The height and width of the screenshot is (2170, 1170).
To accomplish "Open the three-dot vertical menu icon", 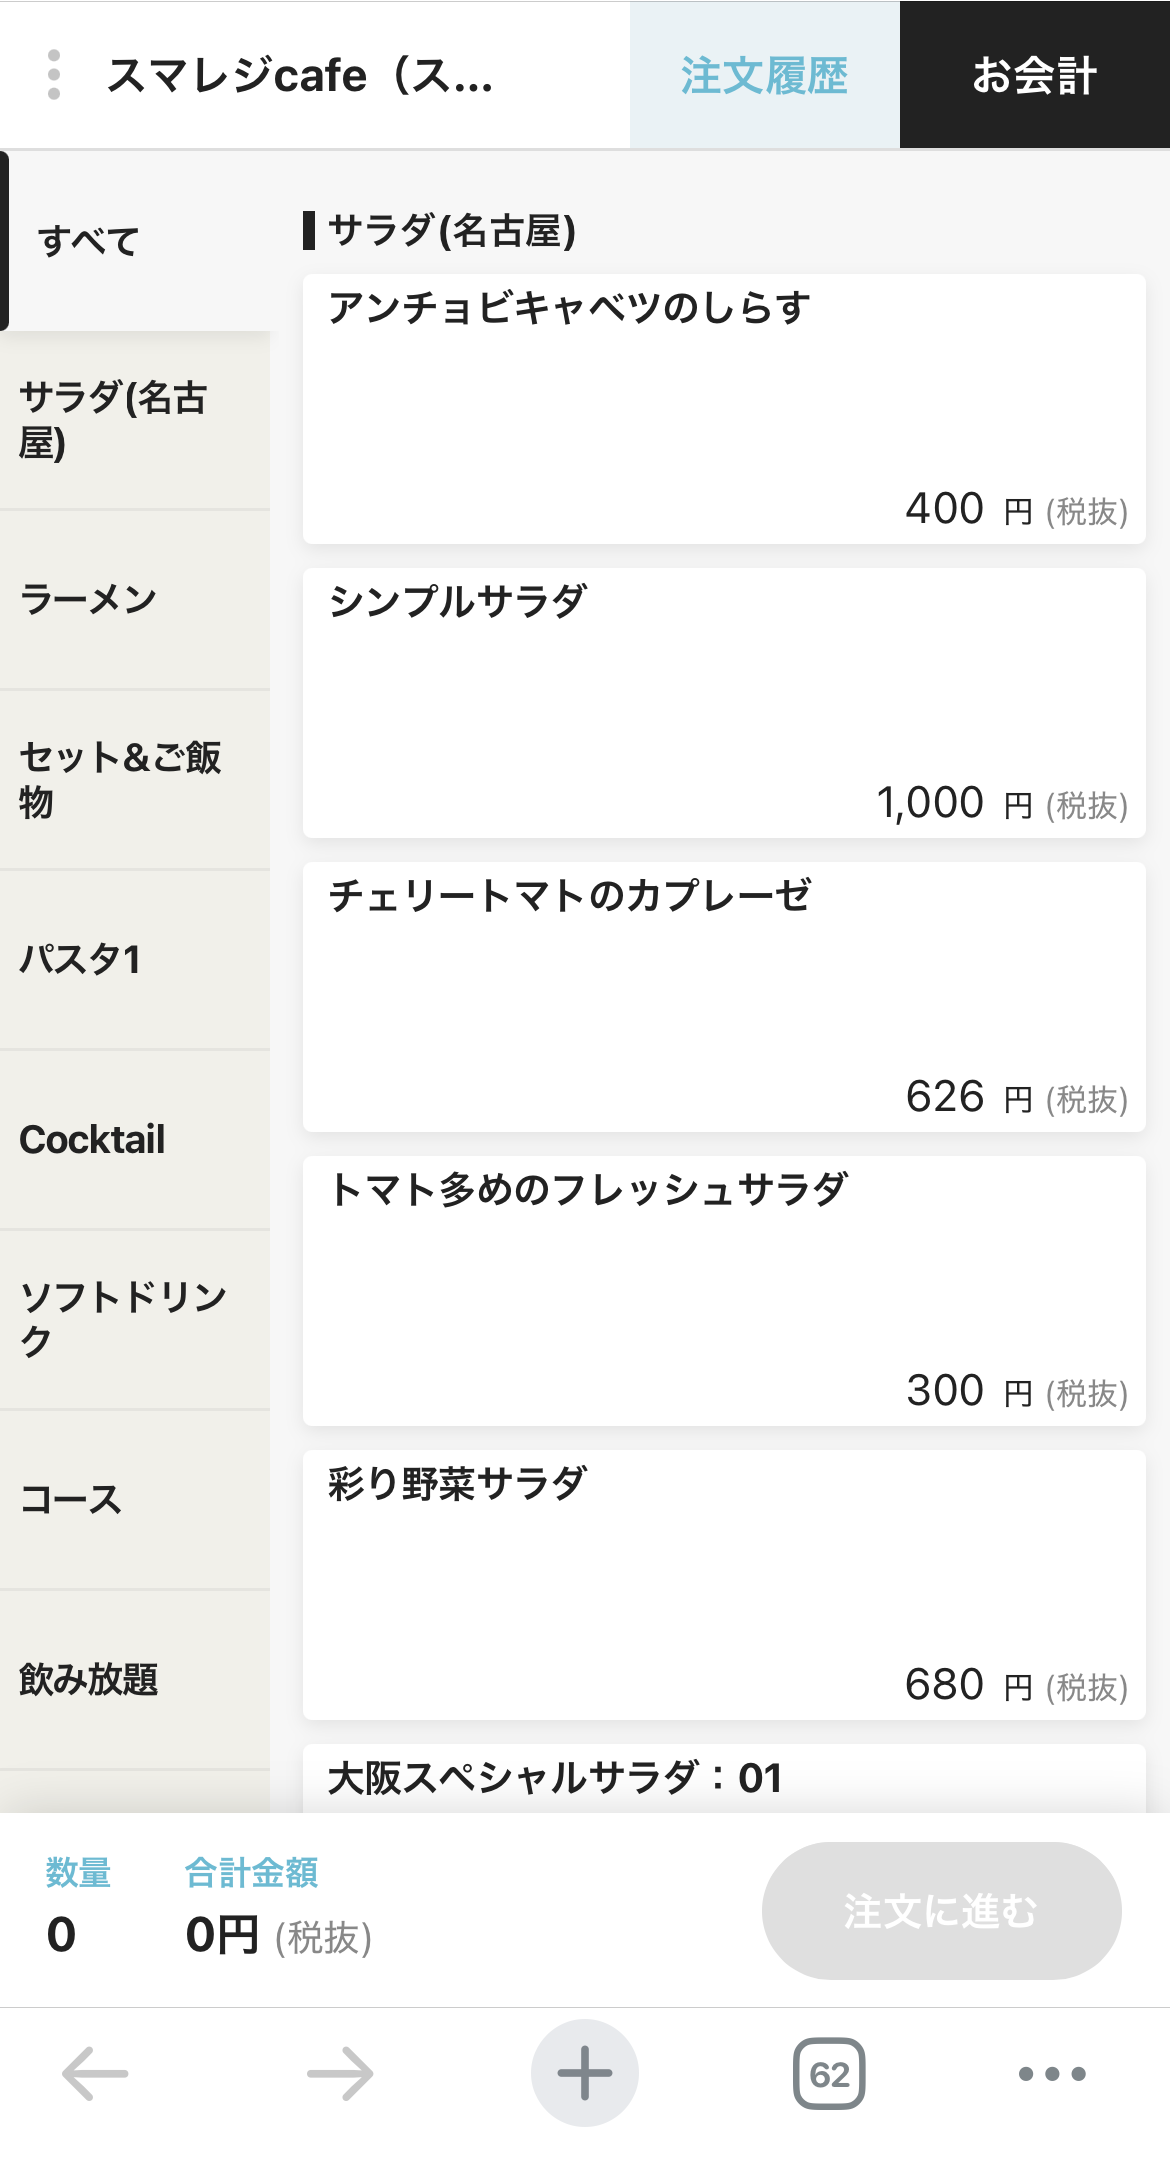I will [x=54, y=75].
